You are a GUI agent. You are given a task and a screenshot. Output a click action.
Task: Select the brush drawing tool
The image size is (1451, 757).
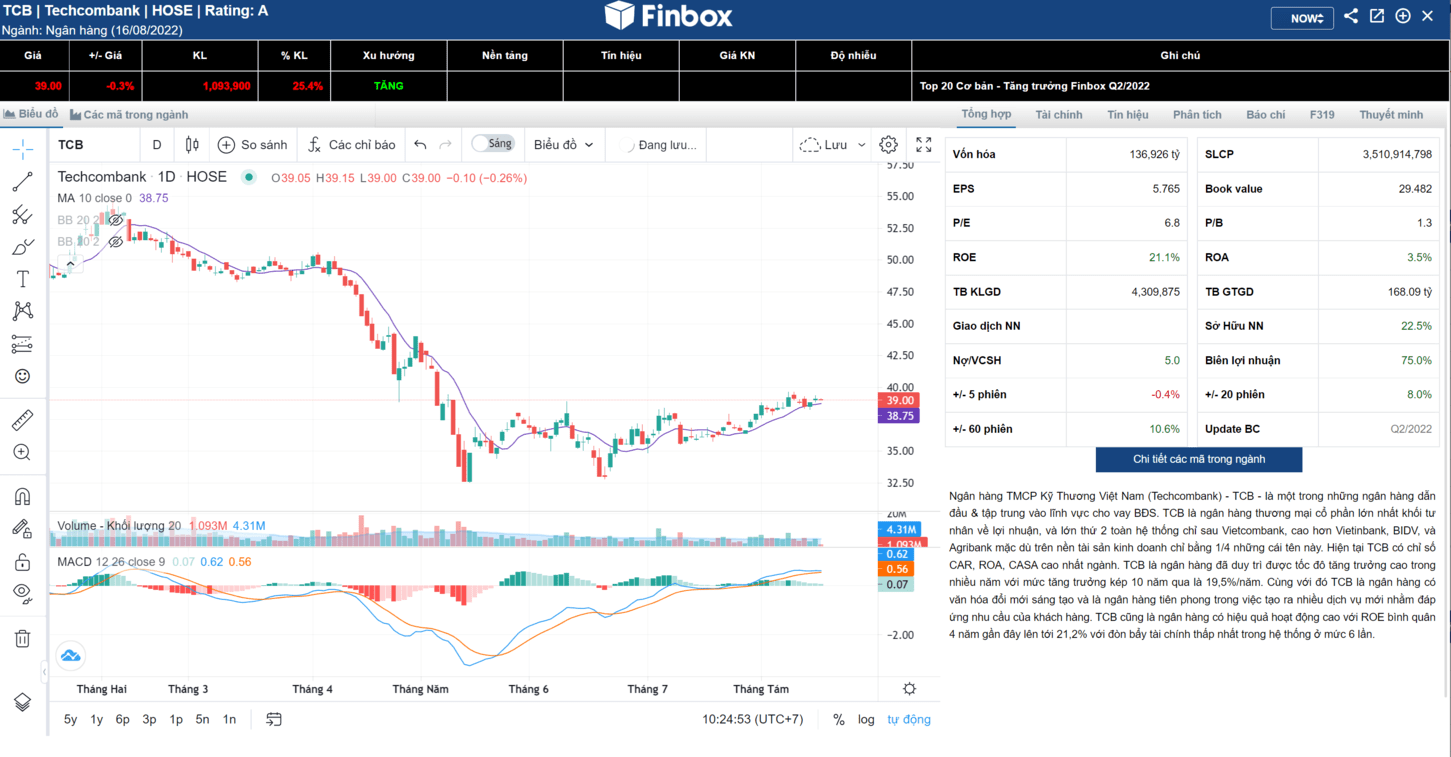tap(23, 247)
